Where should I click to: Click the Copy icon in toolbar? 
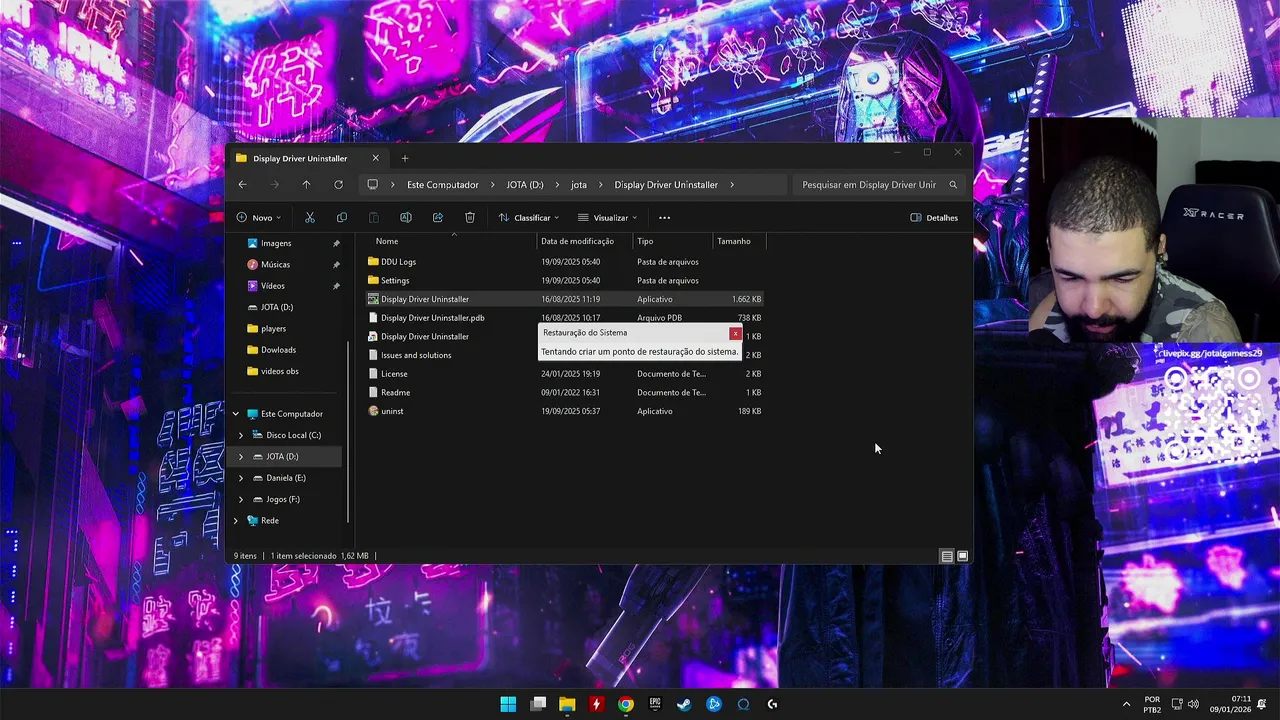(x=342, y=218)
